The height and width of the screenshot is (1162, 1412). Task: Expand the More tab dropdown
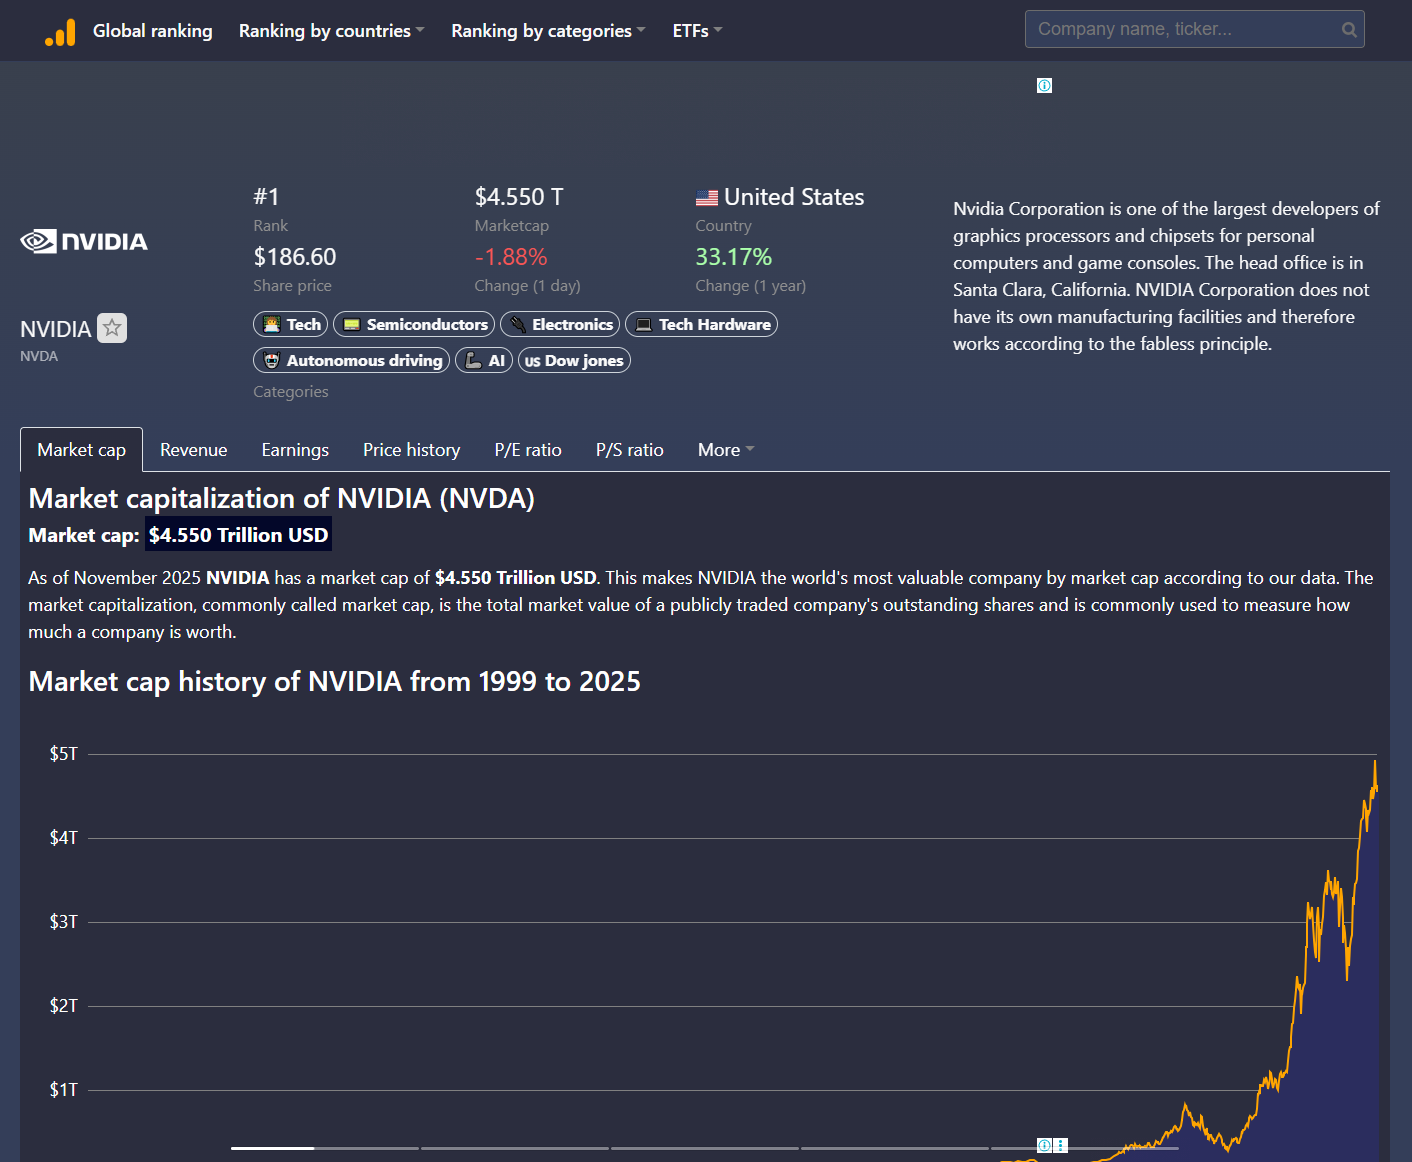pyautogui.click(x=725, y=450)
